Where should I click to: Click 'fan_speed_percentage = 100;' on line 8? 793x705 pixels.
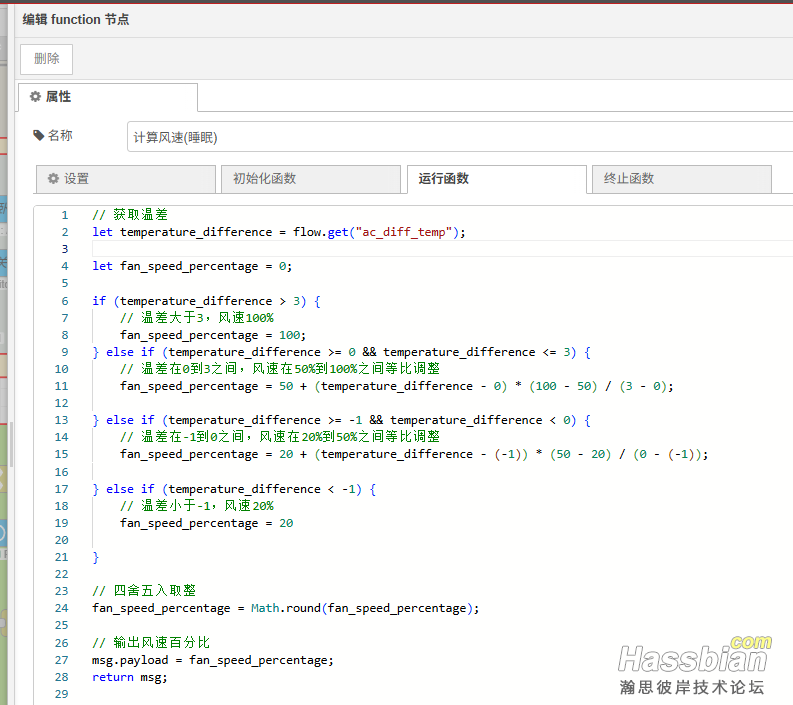pyautogui.click(x=213, y=335)
